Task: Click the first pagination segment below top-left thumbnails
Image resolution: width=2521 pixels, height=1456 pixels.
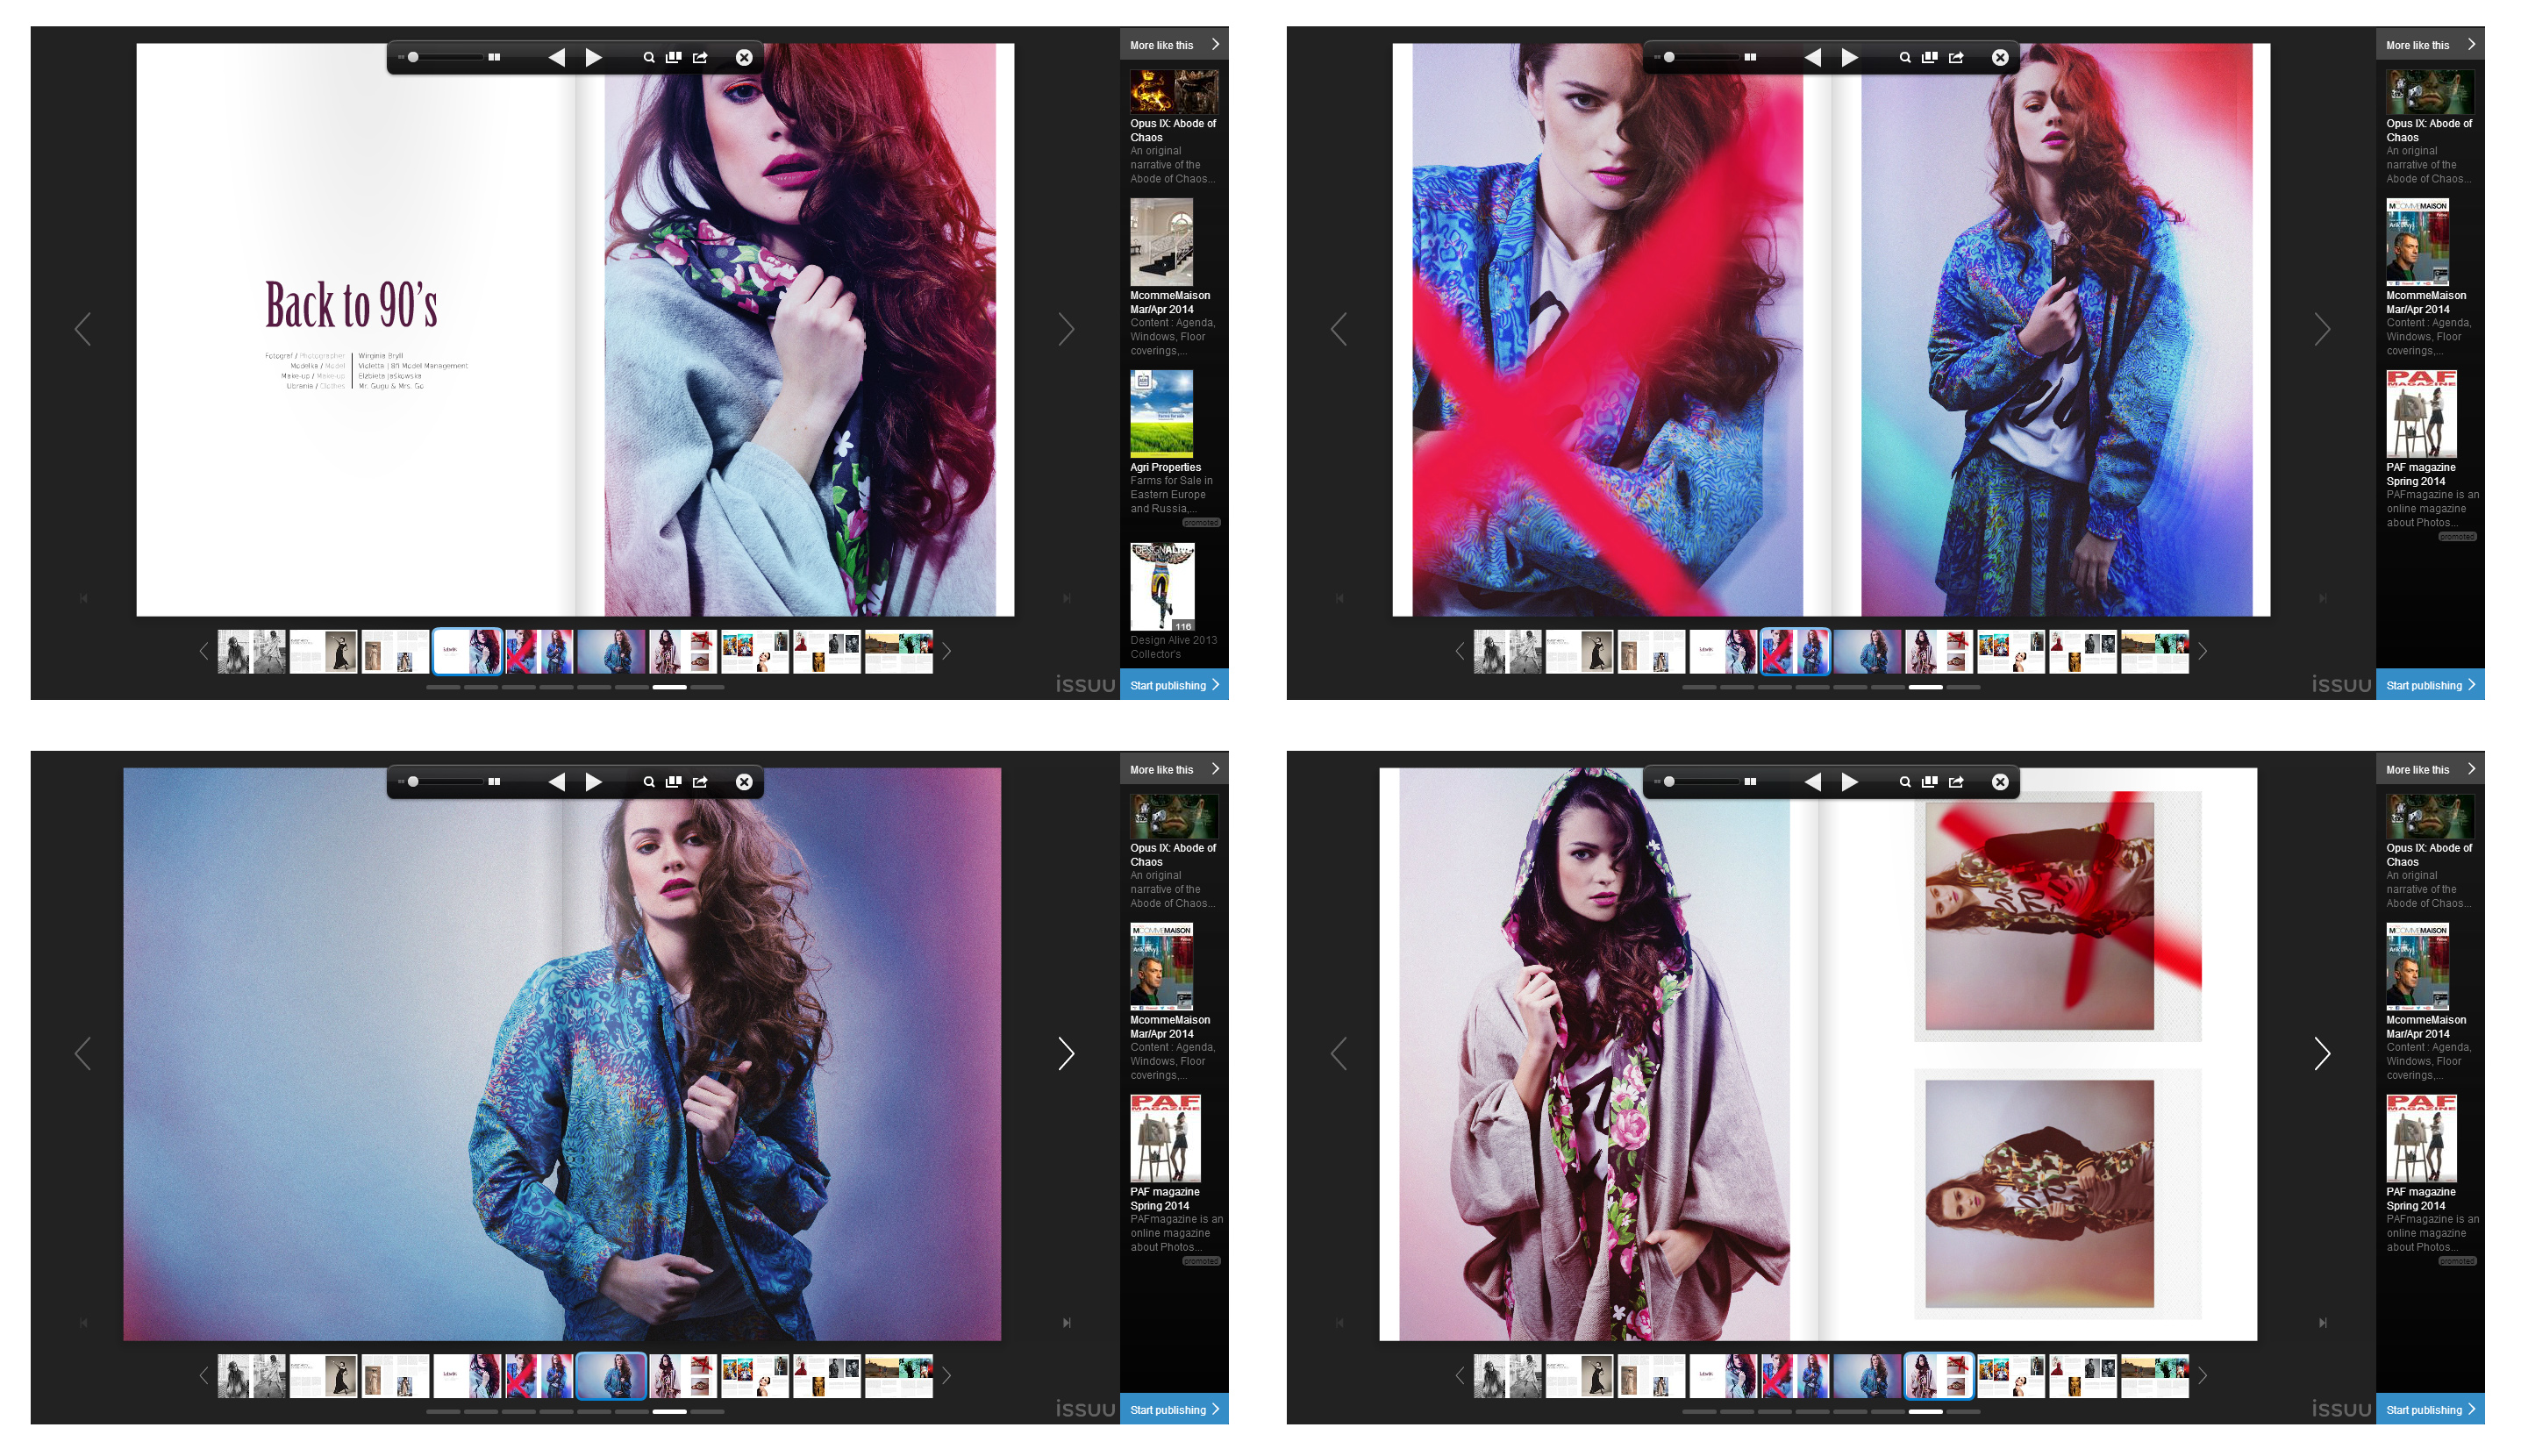Action: (x=443, y=687)
